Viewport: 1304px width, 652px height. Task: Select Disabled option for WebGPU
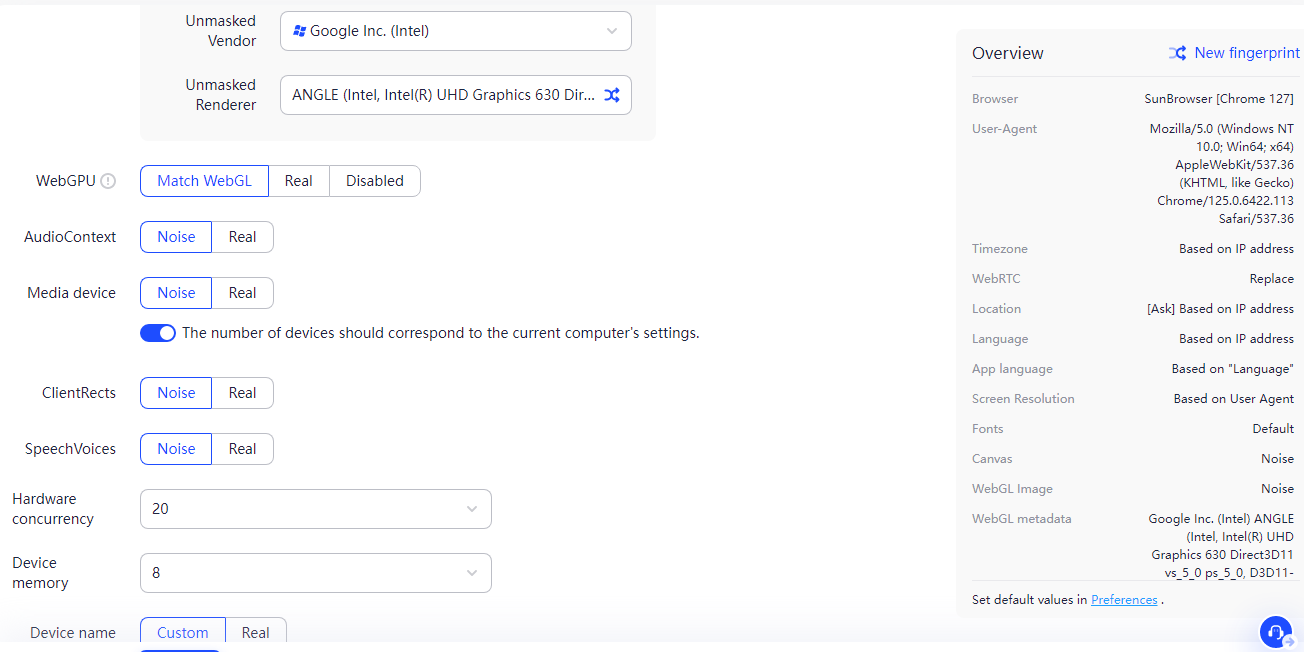click(375, 181)
